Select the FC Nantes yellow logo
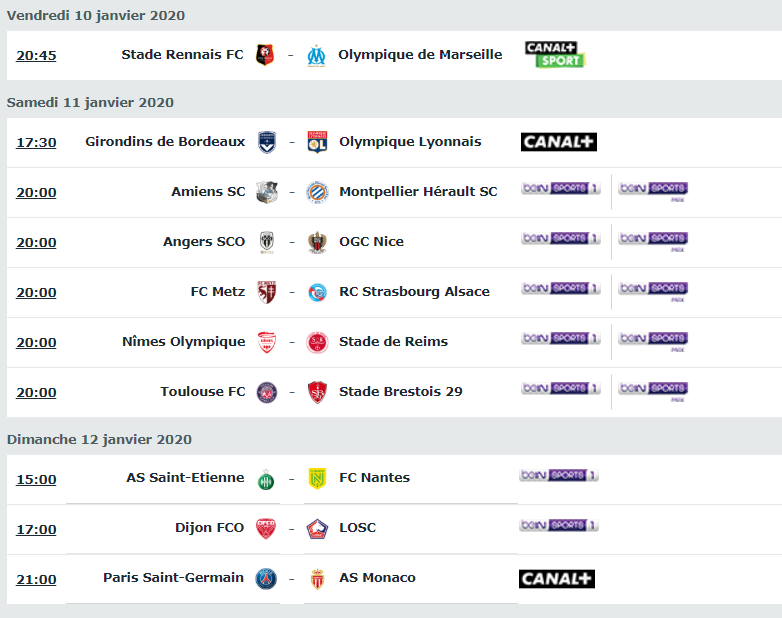 pos(317,478)
